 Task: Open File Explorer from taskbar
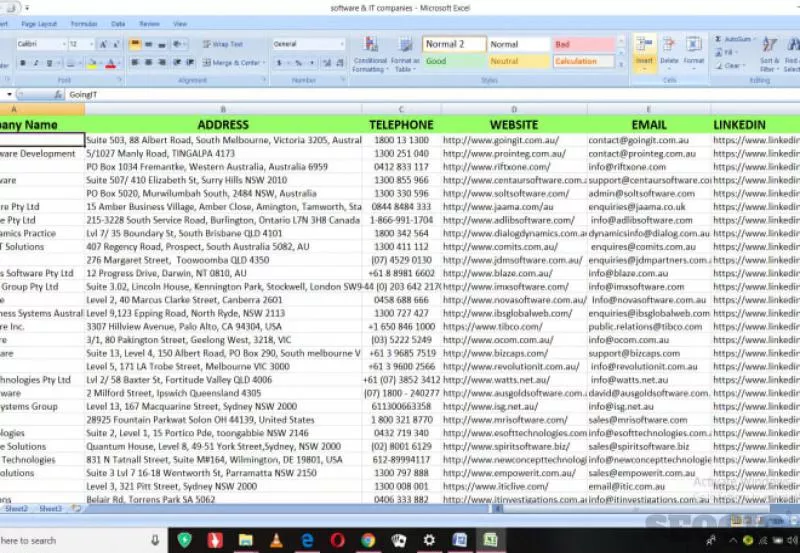click(x=245, y=540)
